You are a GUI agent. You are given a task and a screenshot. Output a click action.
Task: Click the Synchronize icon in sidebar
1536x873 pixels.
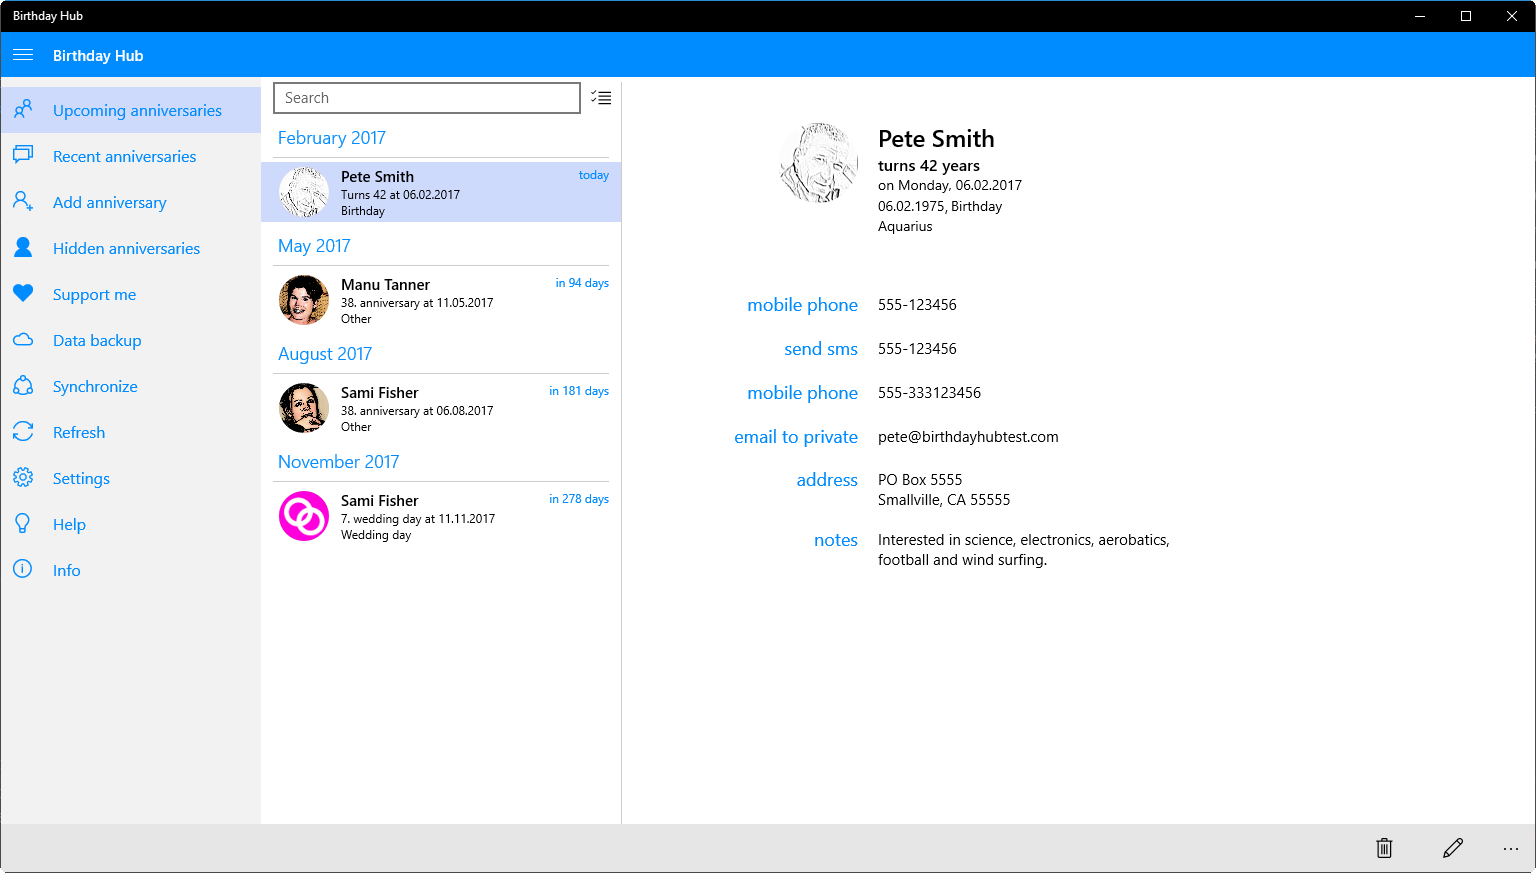[23, 386]
